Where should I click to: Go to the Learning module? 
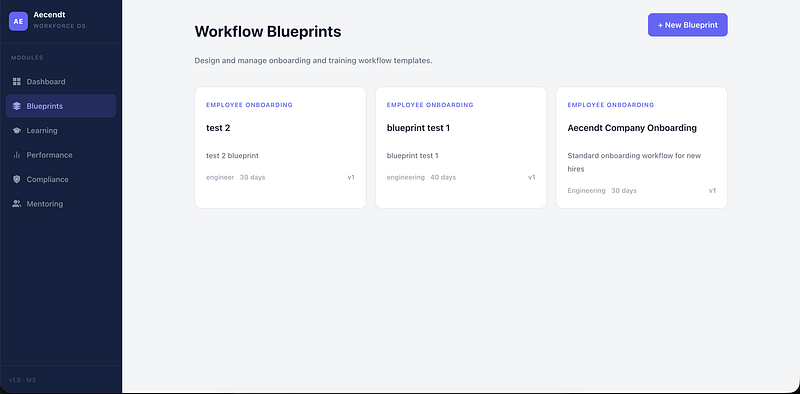point(61,131)
